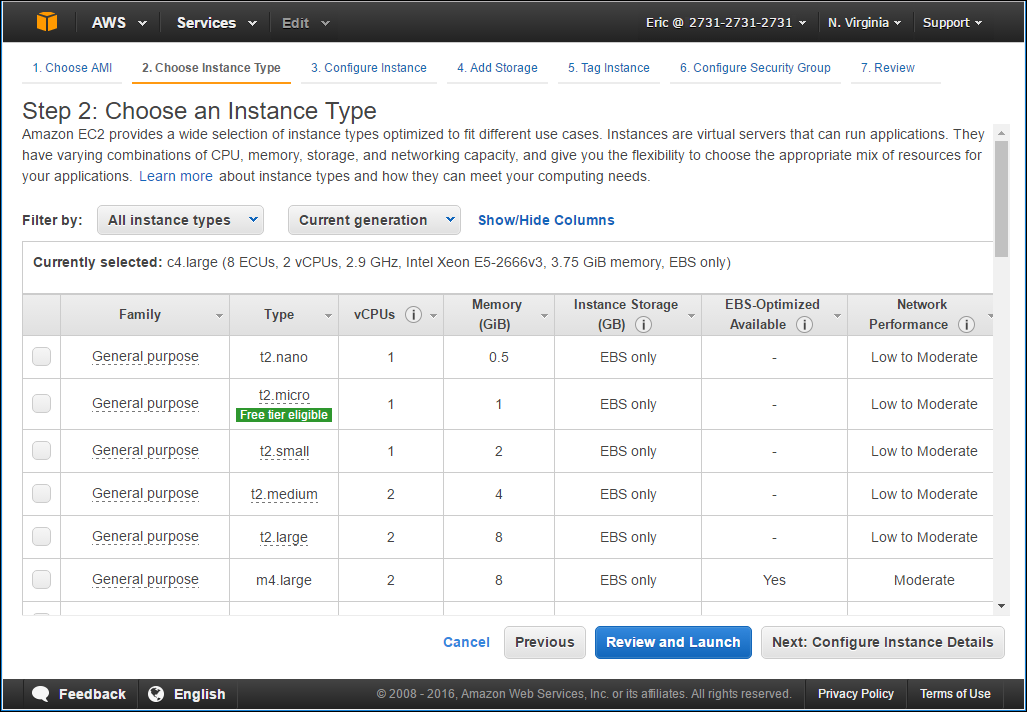The width and height of the screenshot is (1027, 712).
Task: Click the Currently selected c4.large summary
Action: click(x=382, y=263)
